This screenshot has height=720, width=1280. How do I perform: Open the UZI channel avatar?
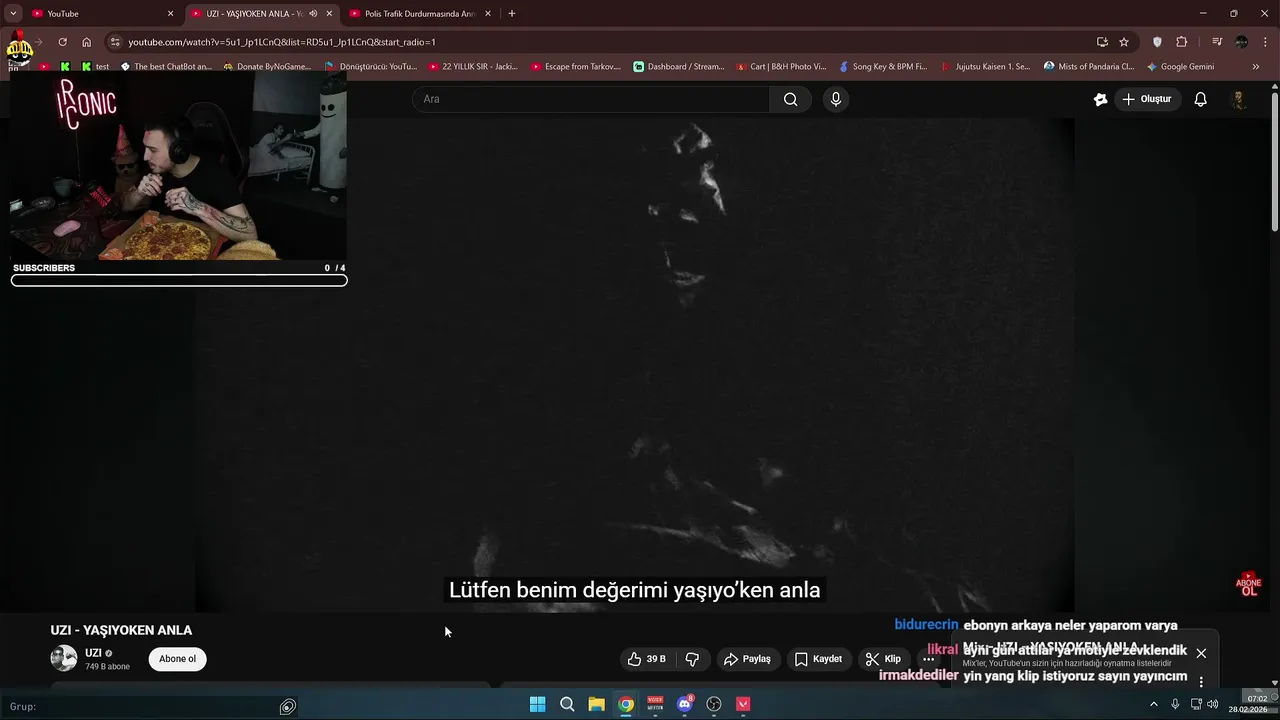(64, 658)
